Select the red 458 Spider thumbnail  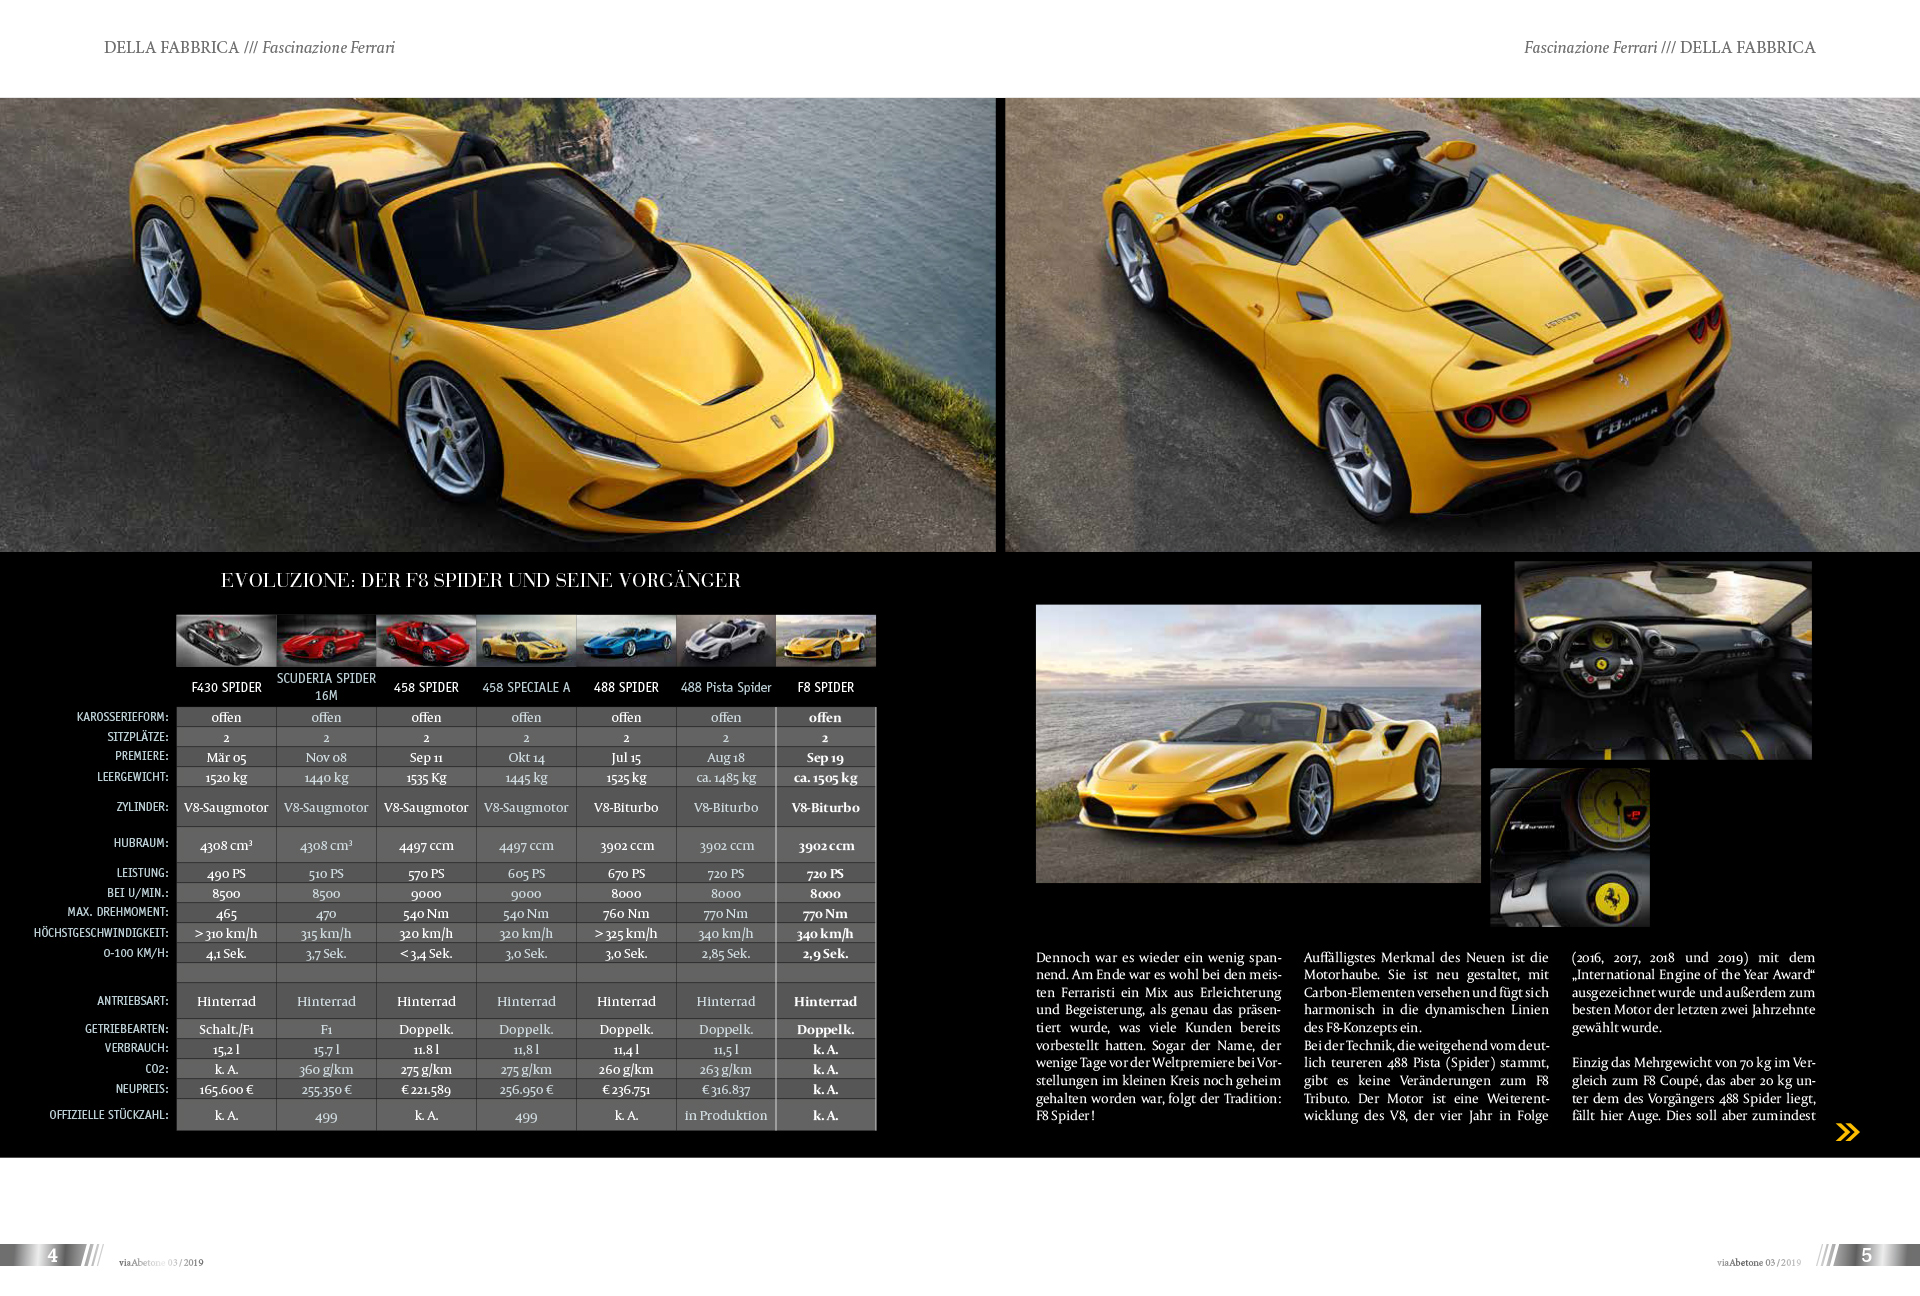coord(426,641)
